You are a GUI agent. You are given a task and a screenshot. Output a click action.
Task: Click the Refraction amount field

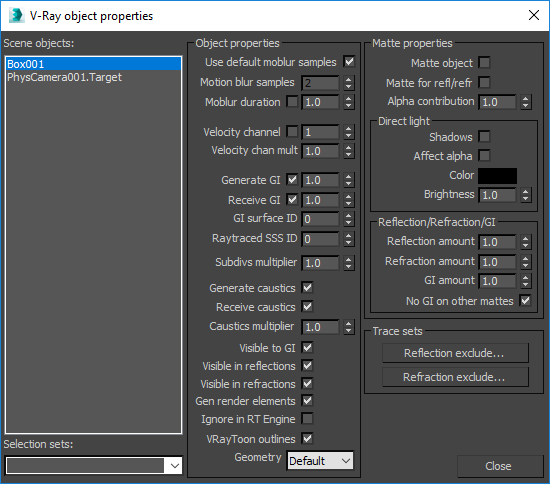tap(497, 262)
